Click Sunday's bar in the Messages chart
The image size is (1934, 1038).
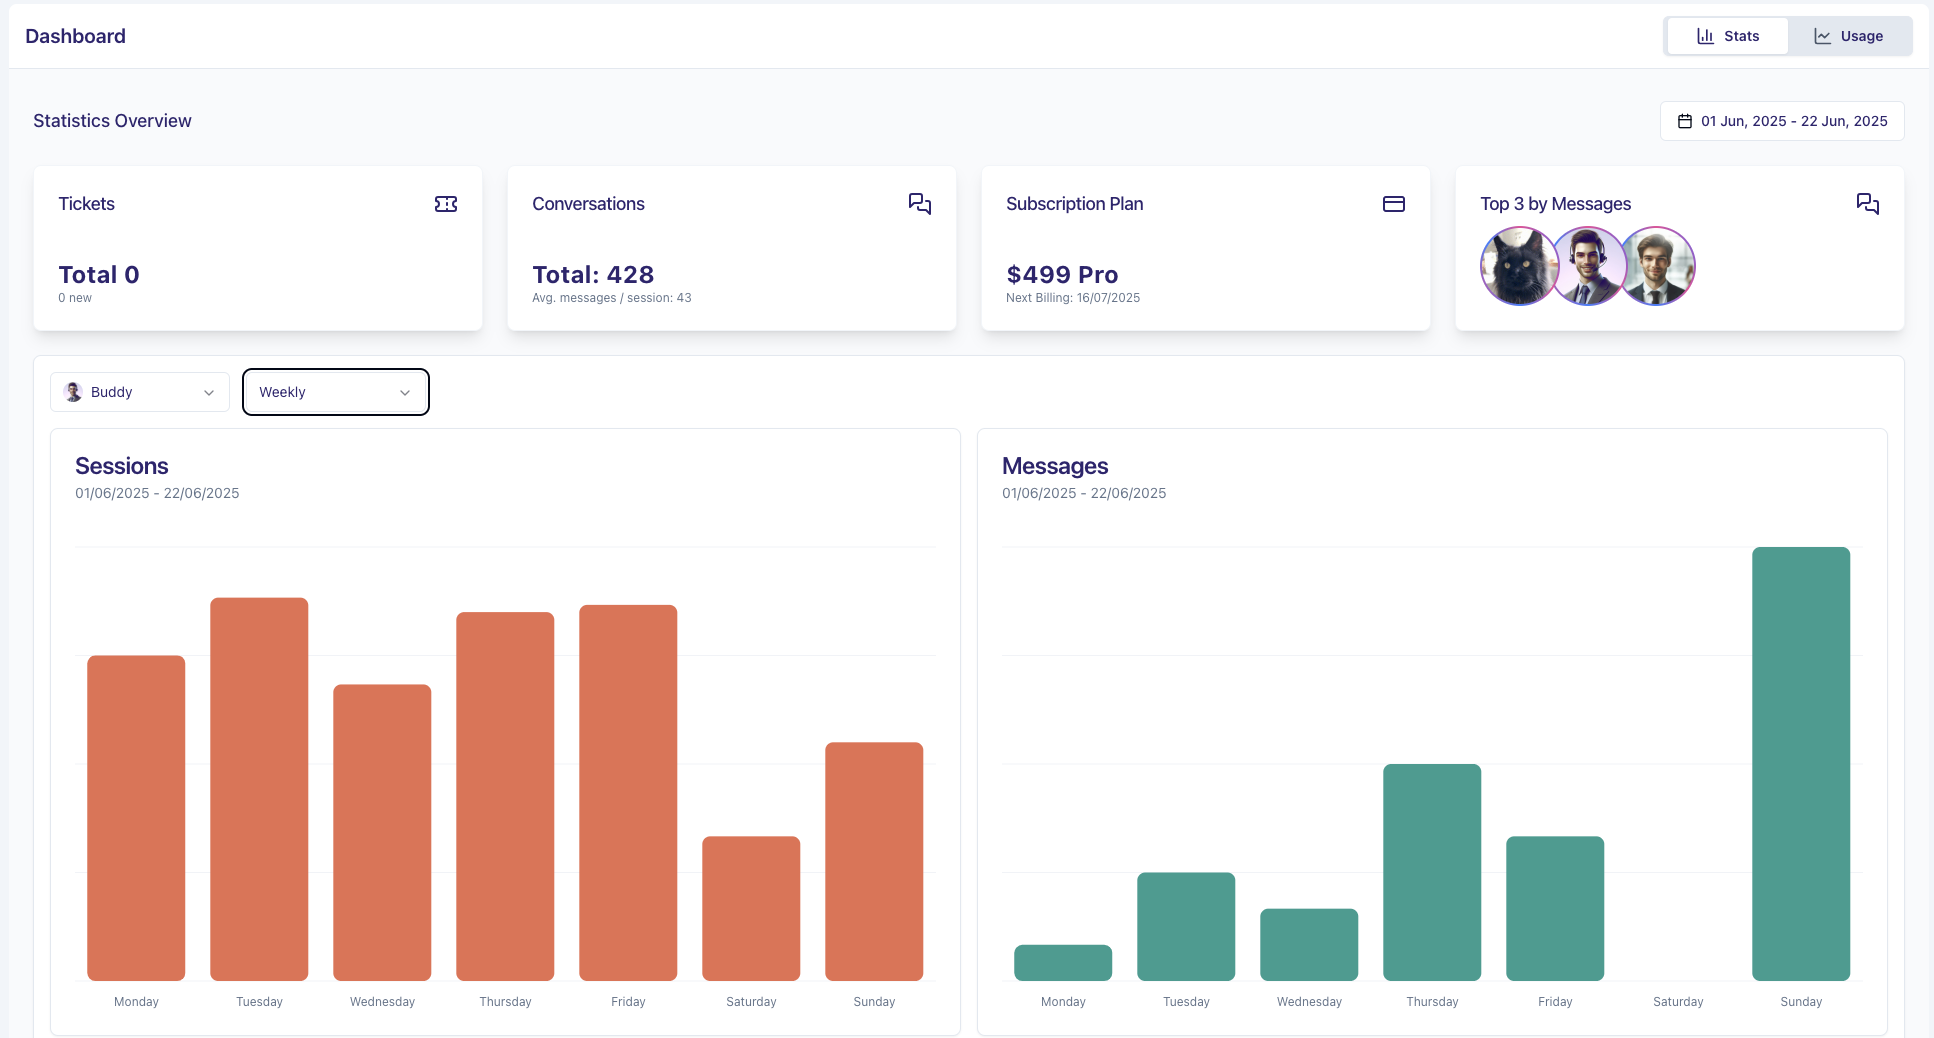tap(1801, 765)
